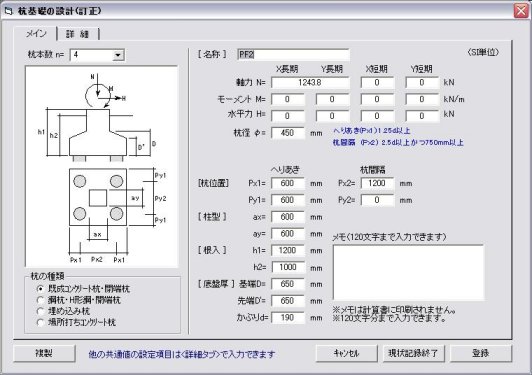Viewport: 532px width, 375px height.
Task: Click the メモ text area
Action: click(408, 273)
